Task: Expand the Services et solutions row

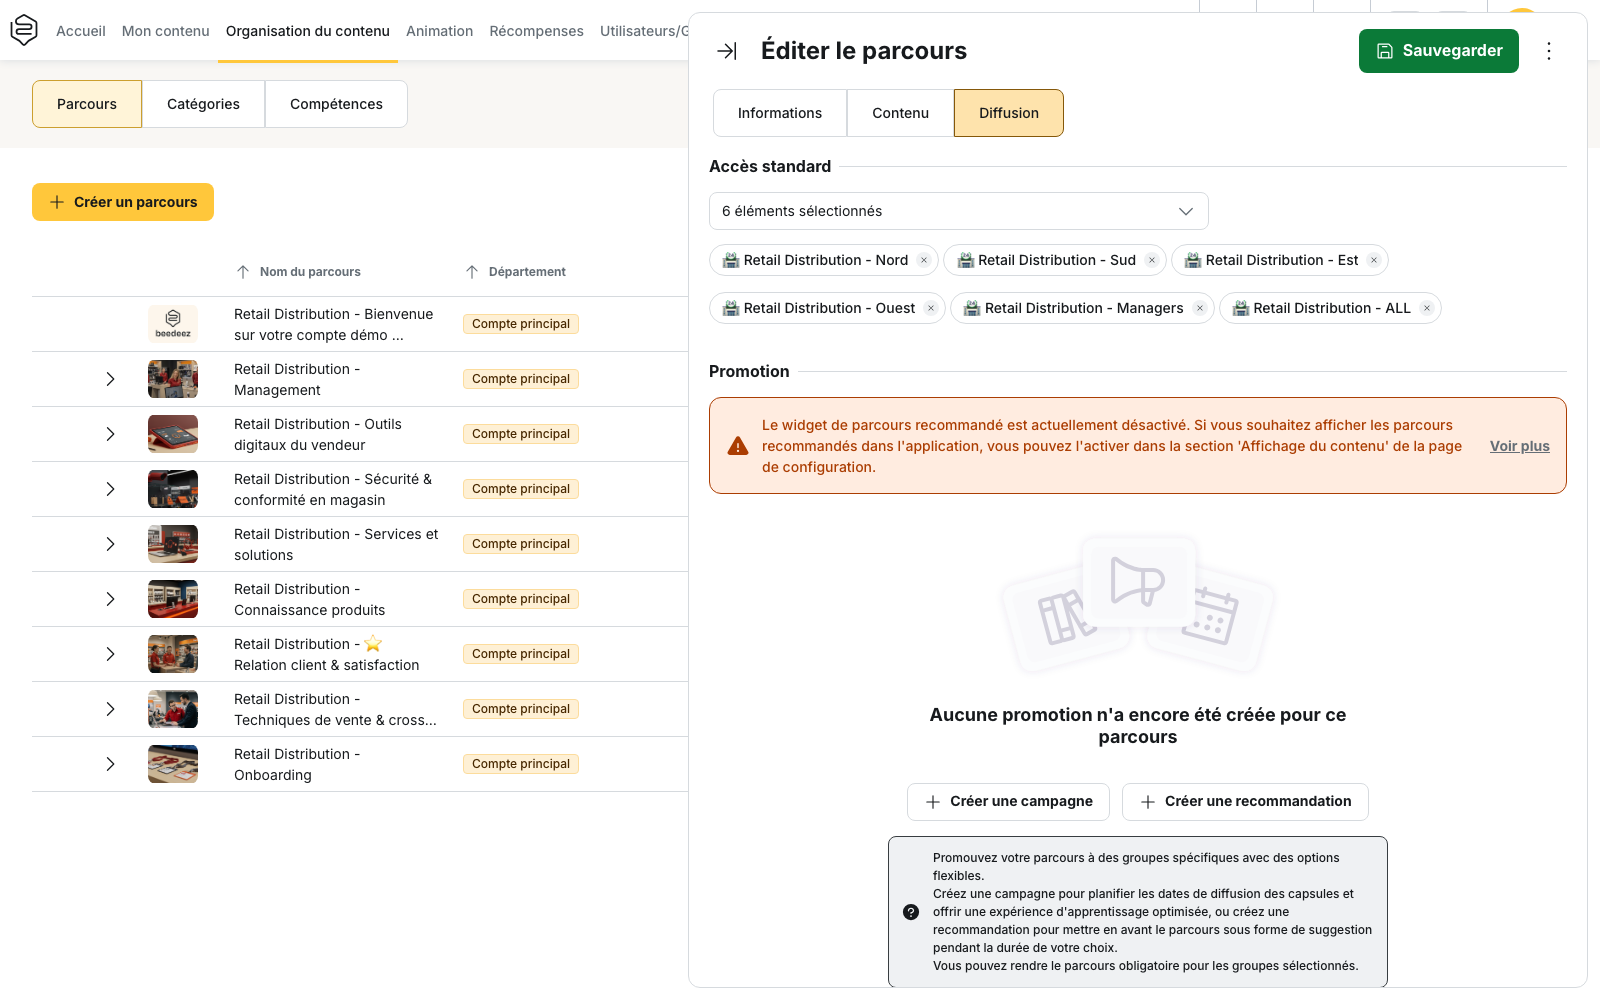Action: click(x=111, y=544)
